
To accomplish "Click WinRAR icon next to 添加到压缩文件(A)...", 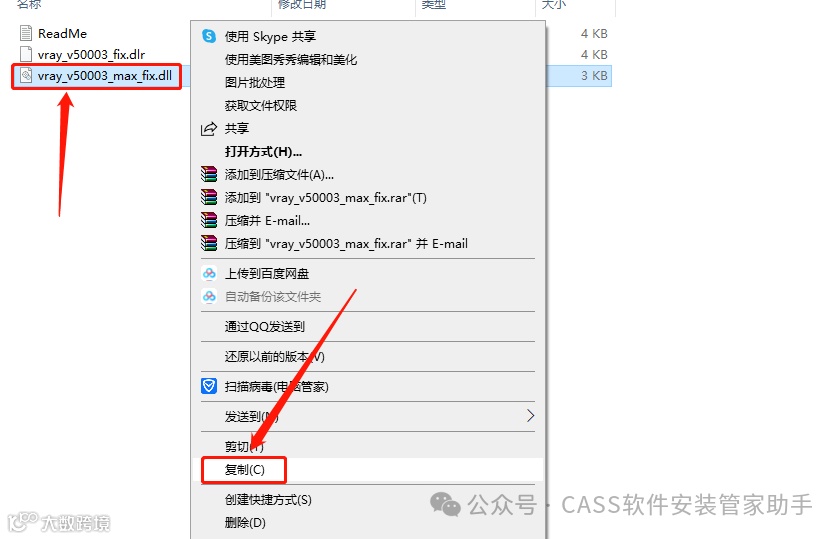I will (x=209, y=175).
